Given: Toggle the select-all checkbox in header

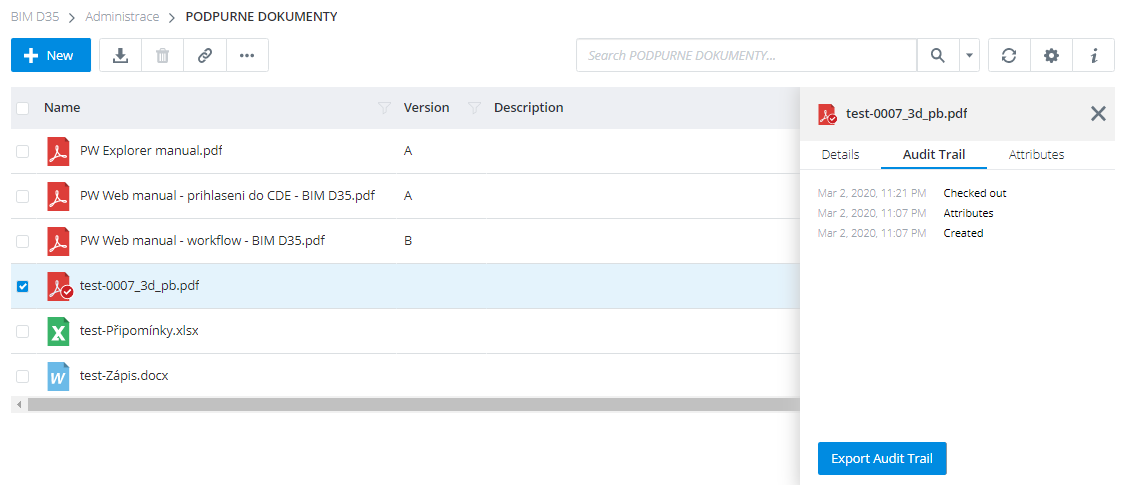Looking at the screenshot, I should (x=23, y=108).
